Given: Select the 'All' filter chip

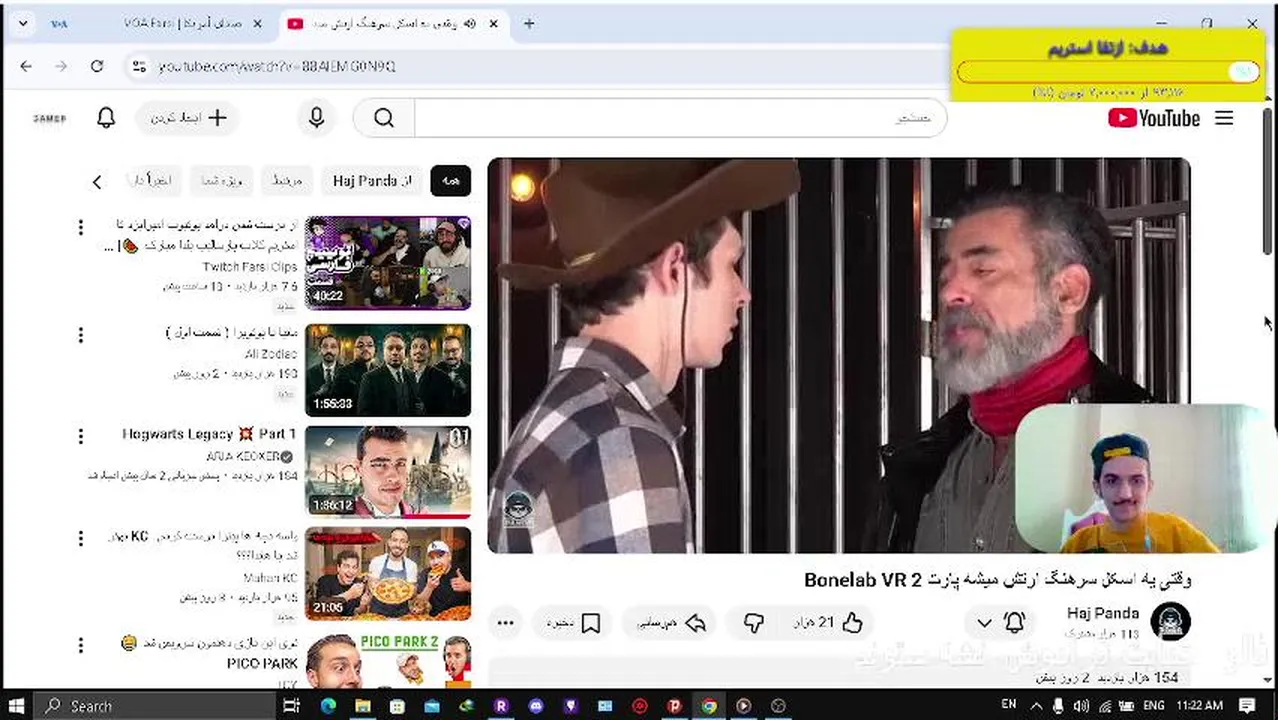Looking at the screenshot, I should [450, 181].
